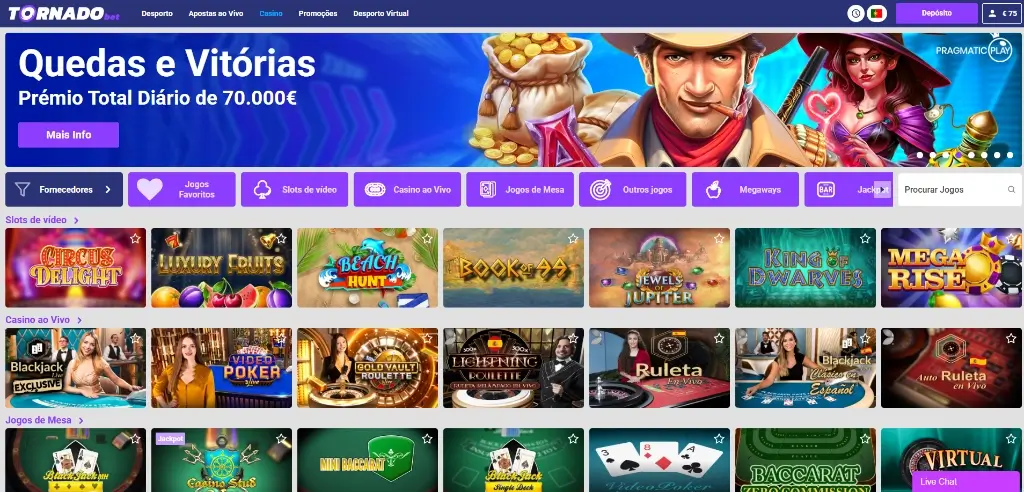Click the Mais Info banner button
1024x492 pixels.
pos(69,135)
